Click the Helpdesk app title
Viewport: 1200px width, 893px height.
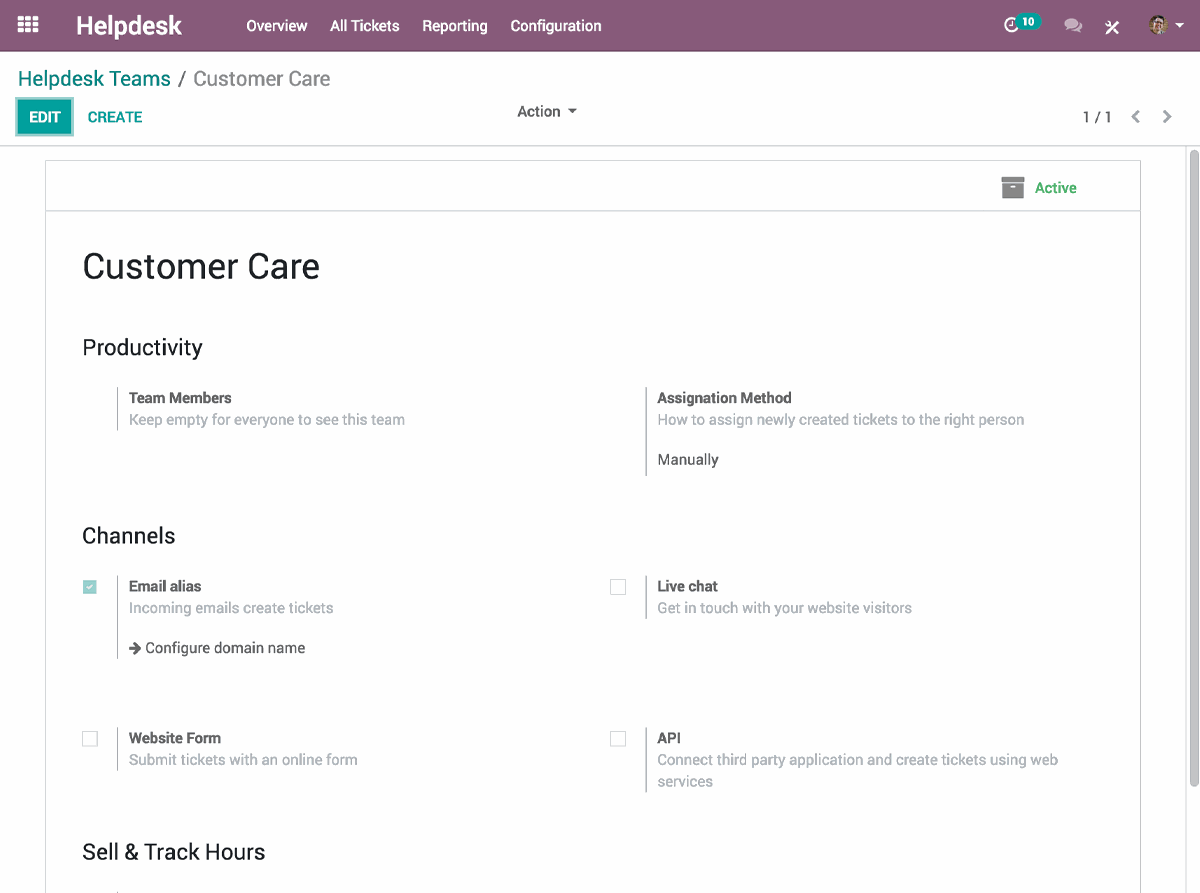click(x=129, y=26)
